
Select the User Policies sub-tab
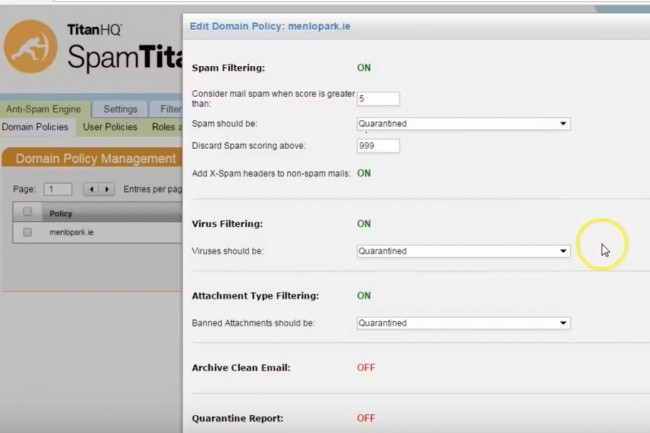(110, 127)
